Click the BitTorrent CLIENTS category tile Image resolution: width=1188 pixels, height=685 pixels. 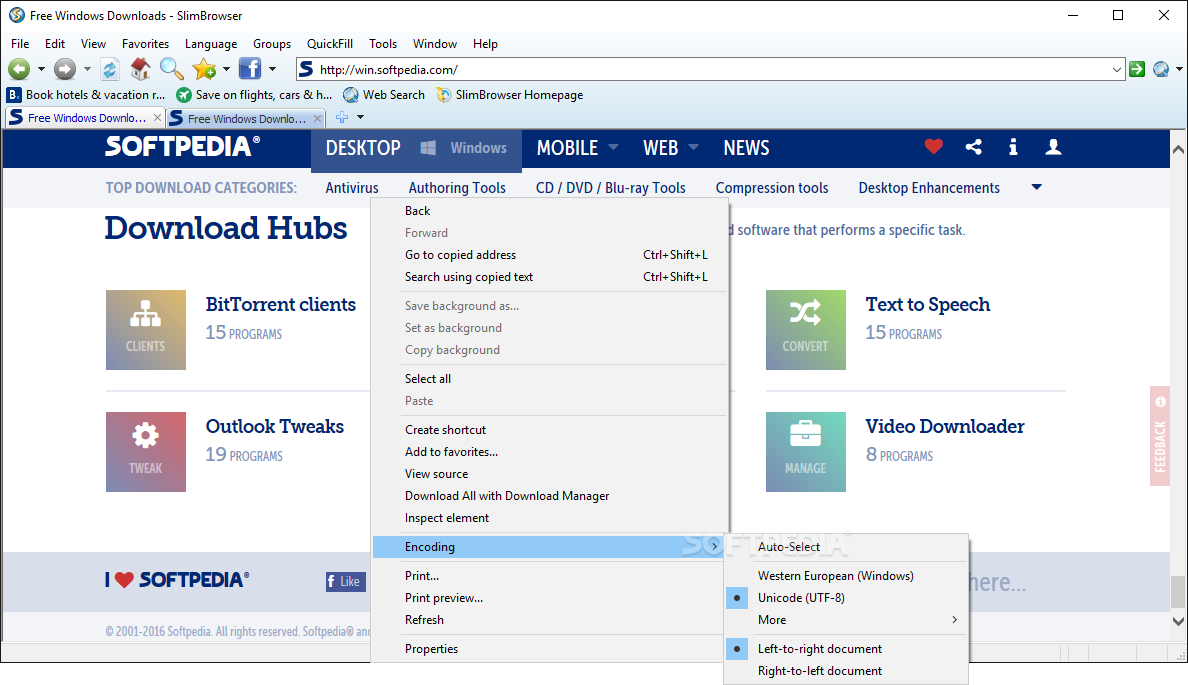[145, 330]
